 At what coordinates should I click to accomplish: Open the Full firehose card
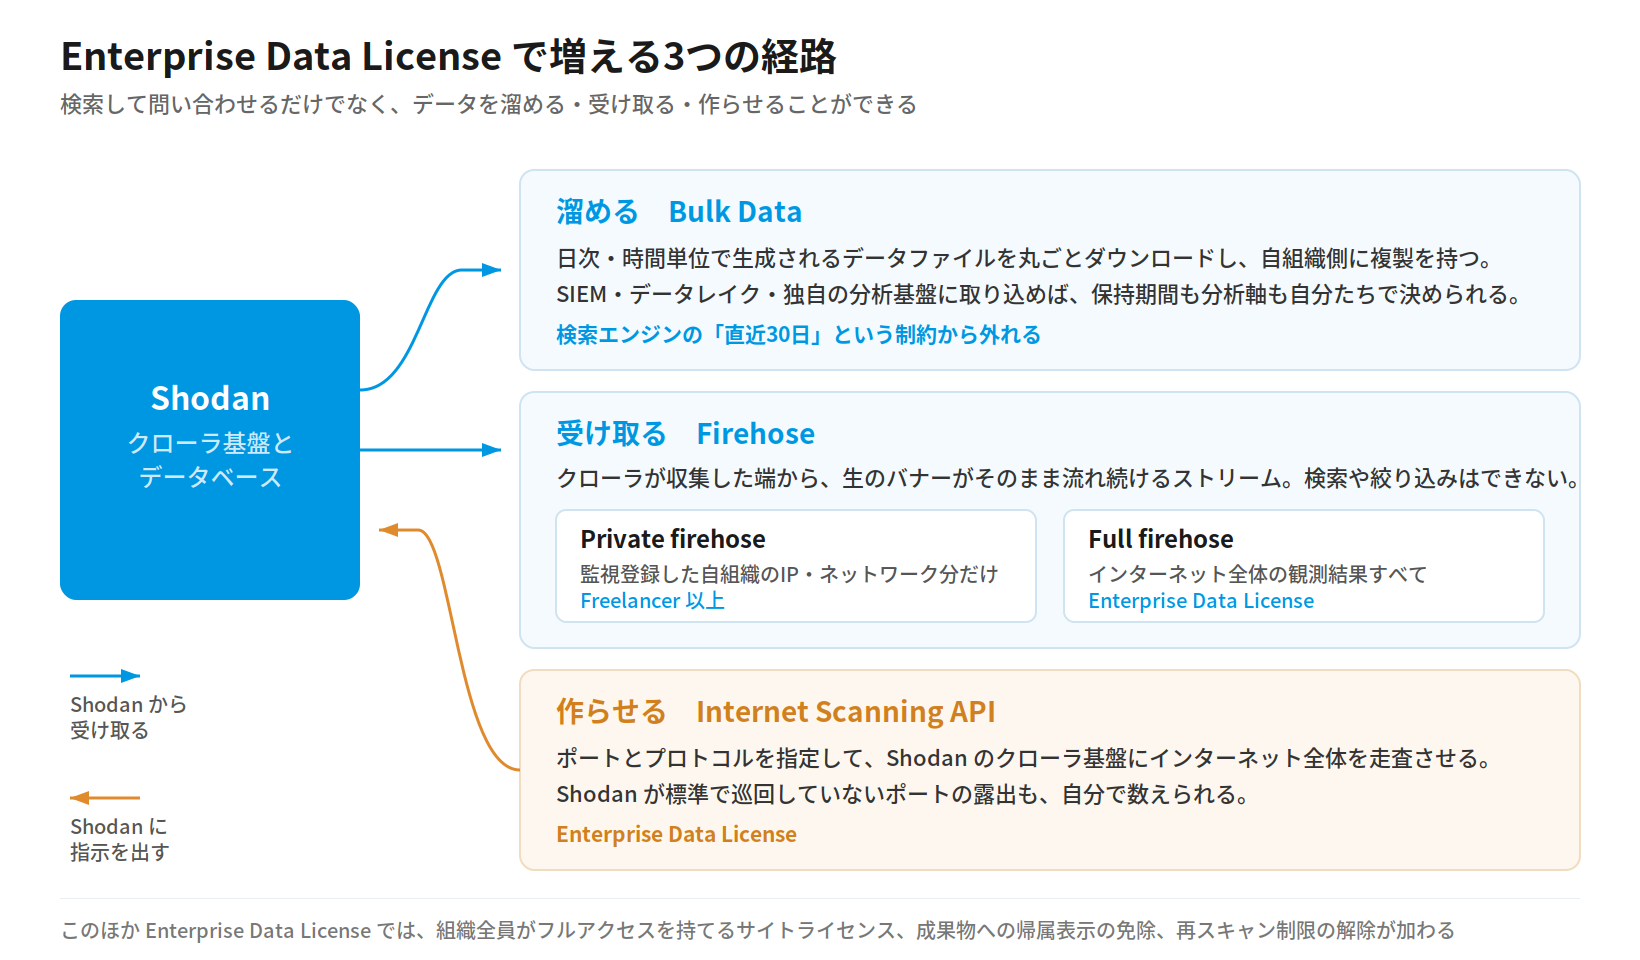coord(1304,566)
